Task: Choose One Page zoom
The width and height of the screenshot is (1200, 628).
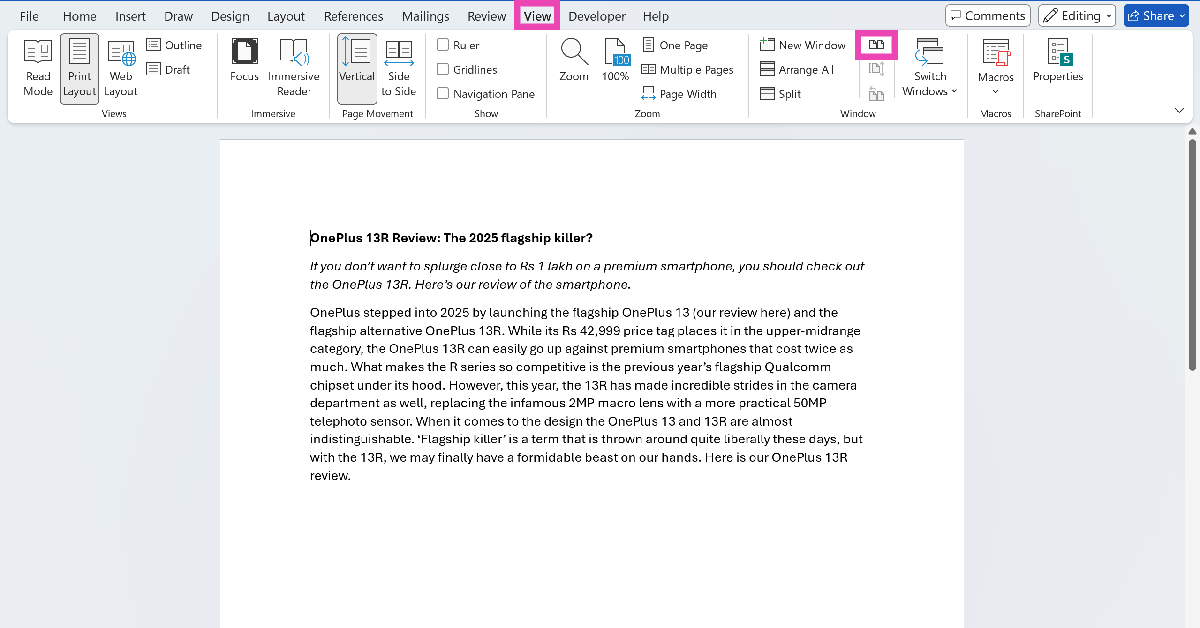Action: 675,45
